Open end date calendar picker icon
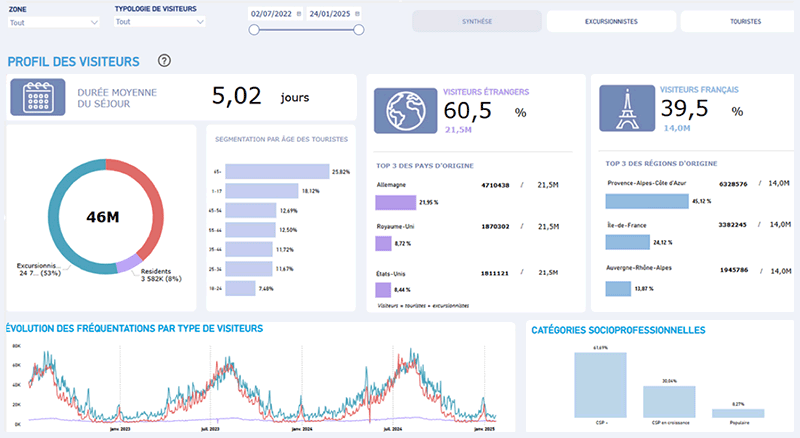Image resolution: width=800 pixels, height=438 pixels. coord(357,14)
